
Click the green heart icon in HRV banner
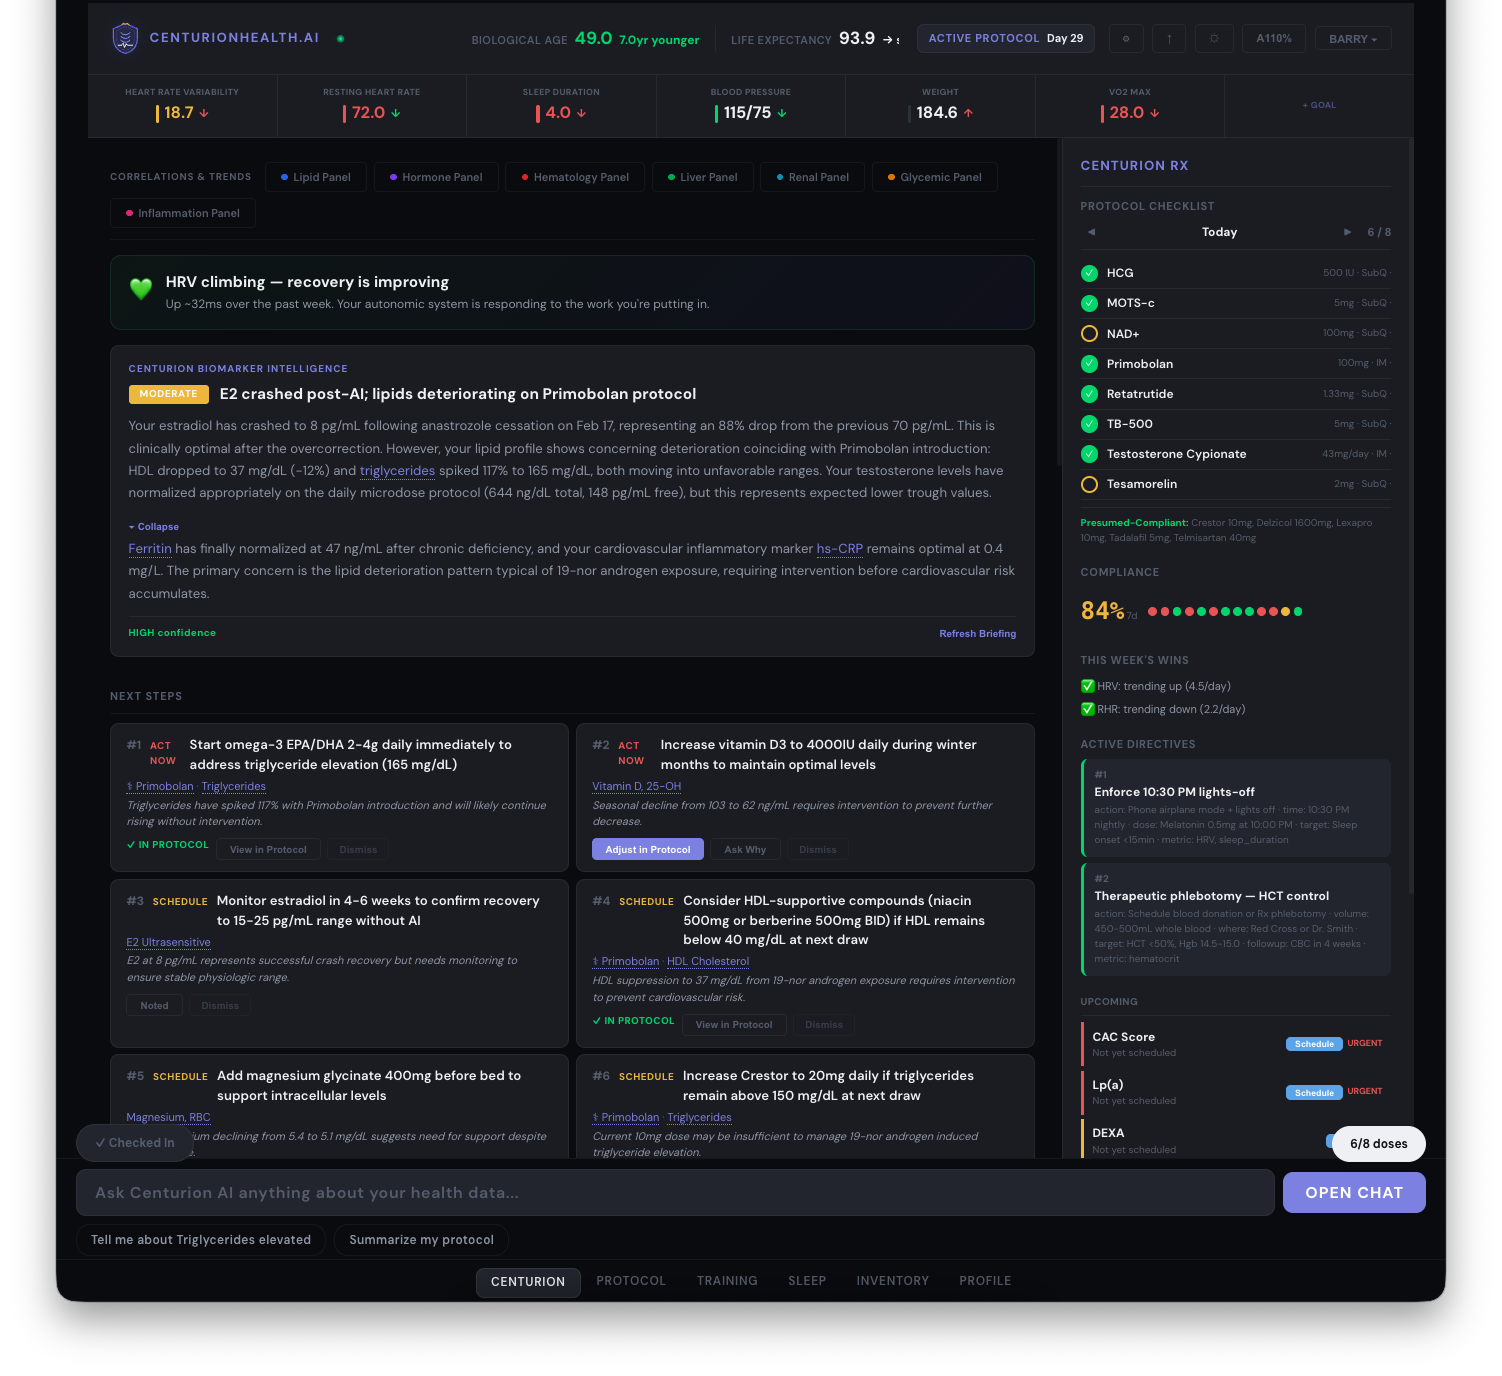pos(141,289)
